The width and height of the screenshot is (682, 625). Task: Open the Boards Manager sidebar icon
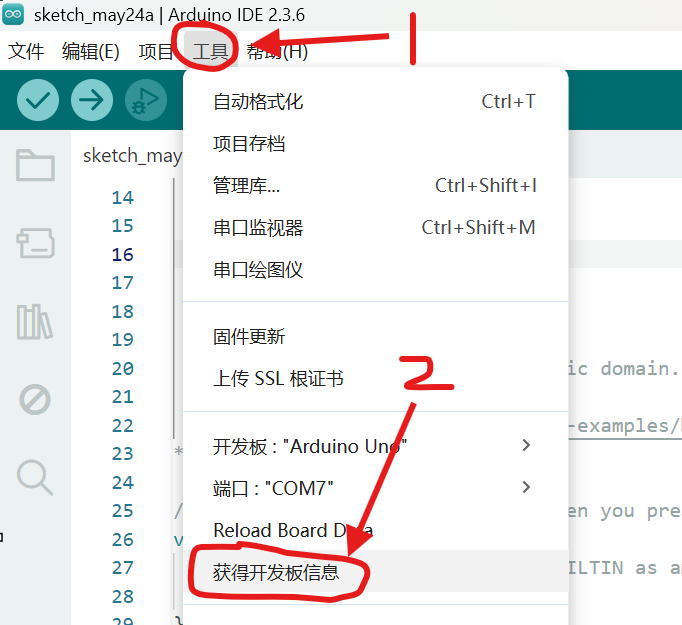point(35,243)
